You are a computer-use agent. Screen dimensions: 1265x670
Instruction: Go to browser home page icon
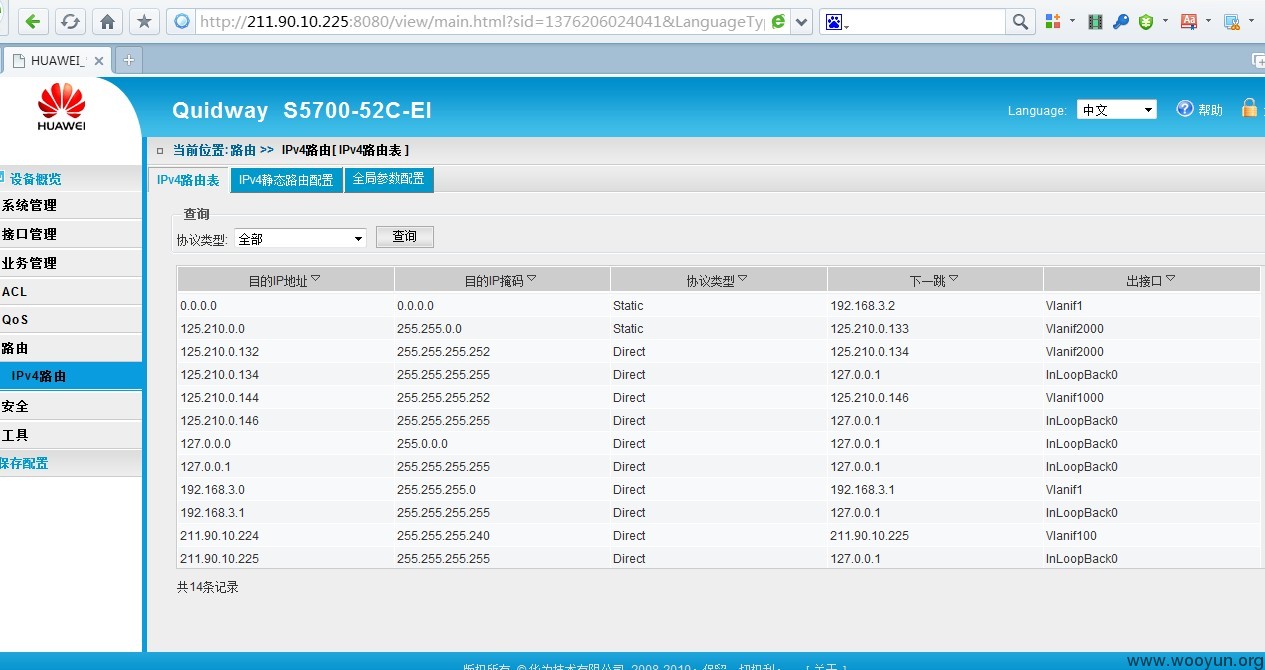(x=108, y=21)
